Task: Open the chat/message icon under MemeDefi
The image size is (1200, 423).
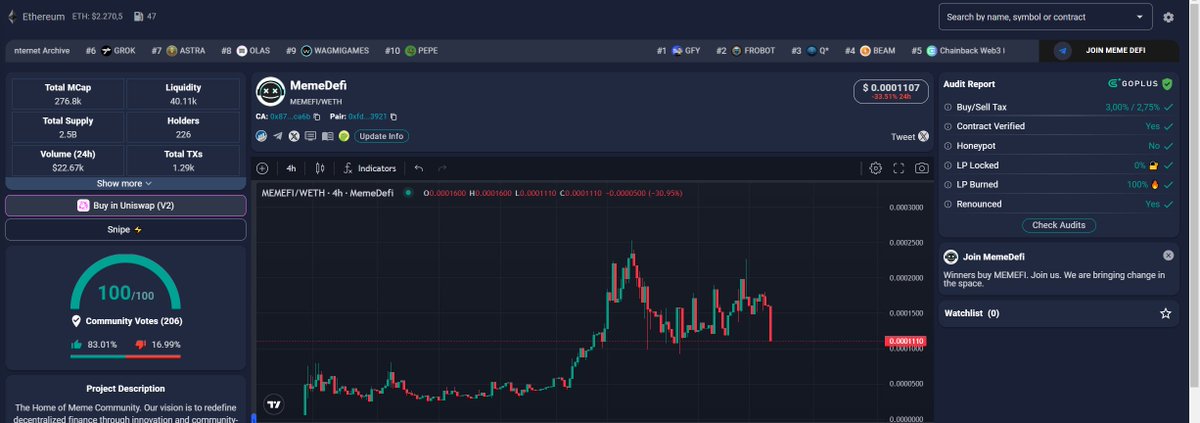Action: point(311,136)
